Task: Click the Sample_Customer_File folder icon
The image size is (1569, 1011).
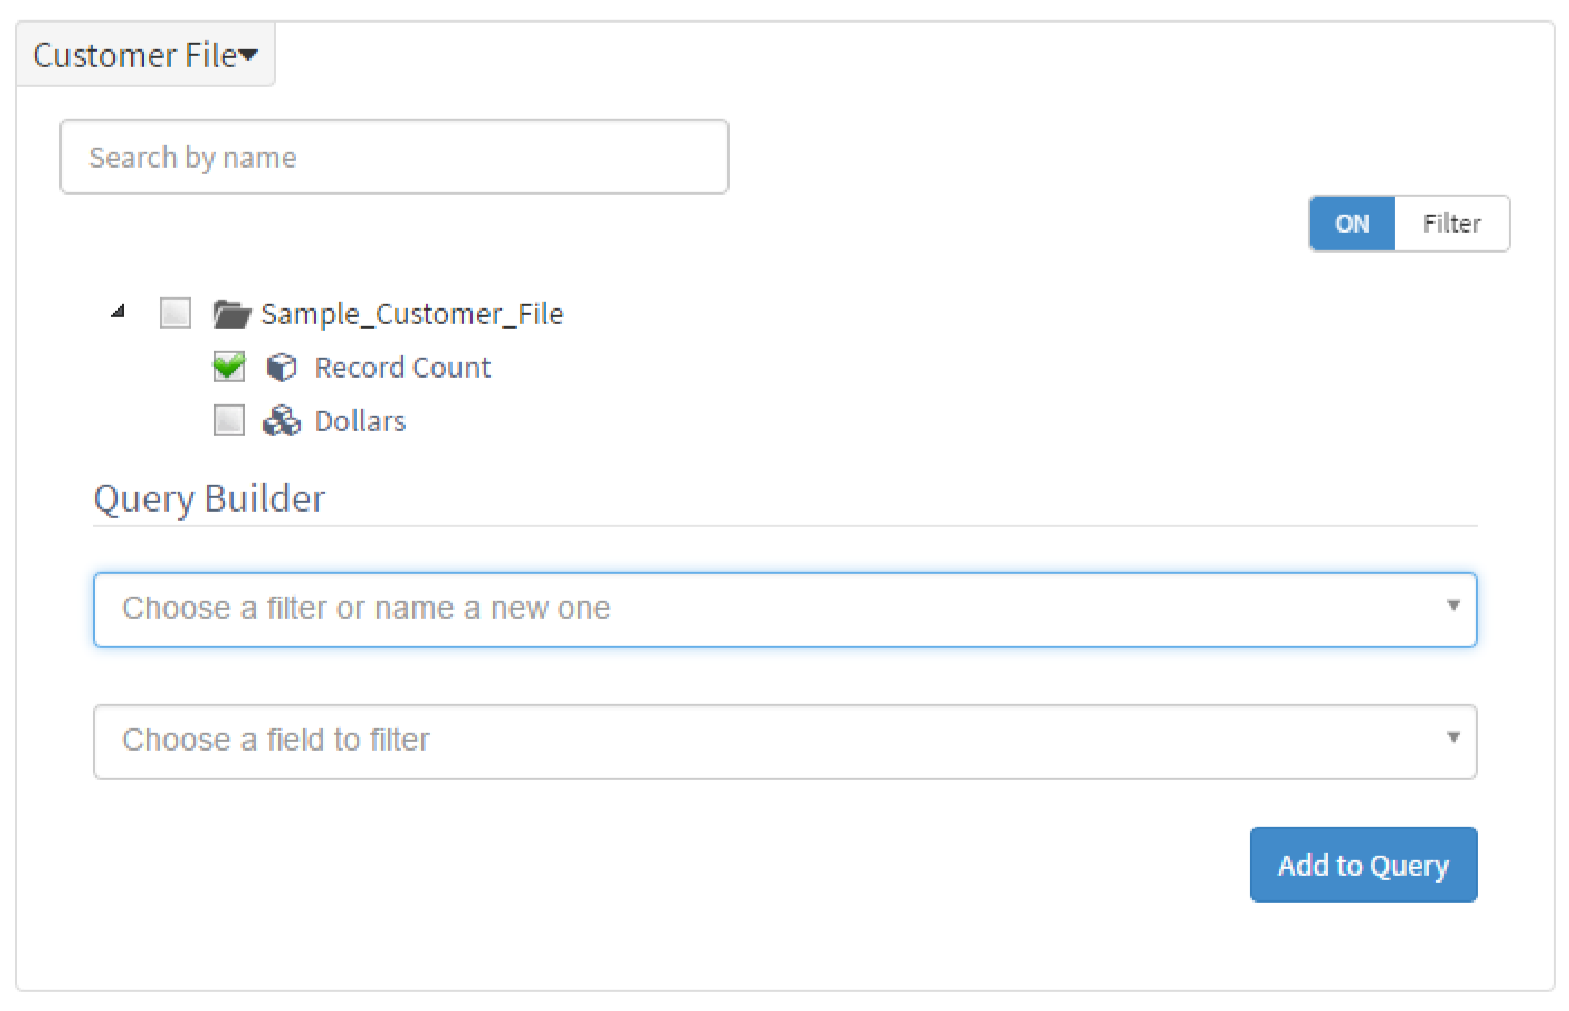Action: coord(231,314)
